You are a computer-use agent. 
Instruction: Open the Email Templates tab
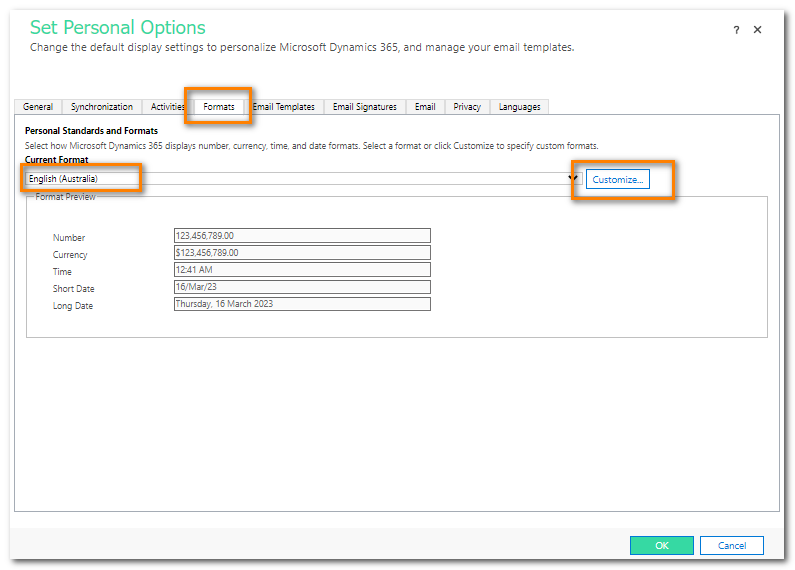(x=283, y=107)
